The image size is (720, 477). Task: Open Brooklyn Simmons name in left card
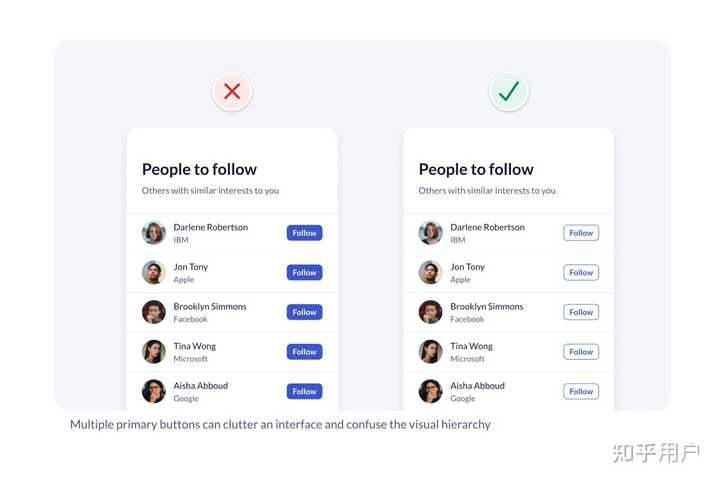tap(210, 307)
